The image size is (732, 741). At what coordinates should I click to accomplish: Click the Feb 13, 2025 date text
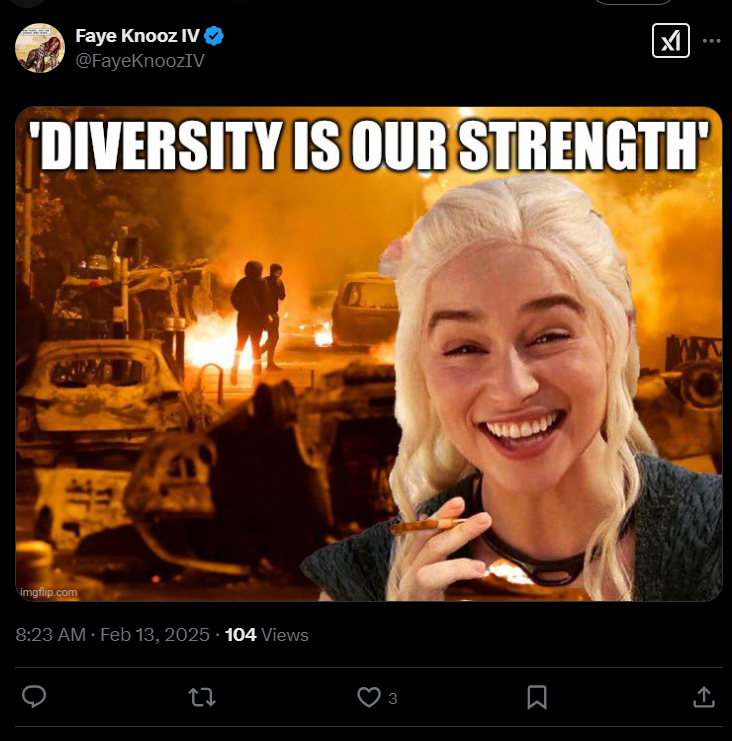155,635
